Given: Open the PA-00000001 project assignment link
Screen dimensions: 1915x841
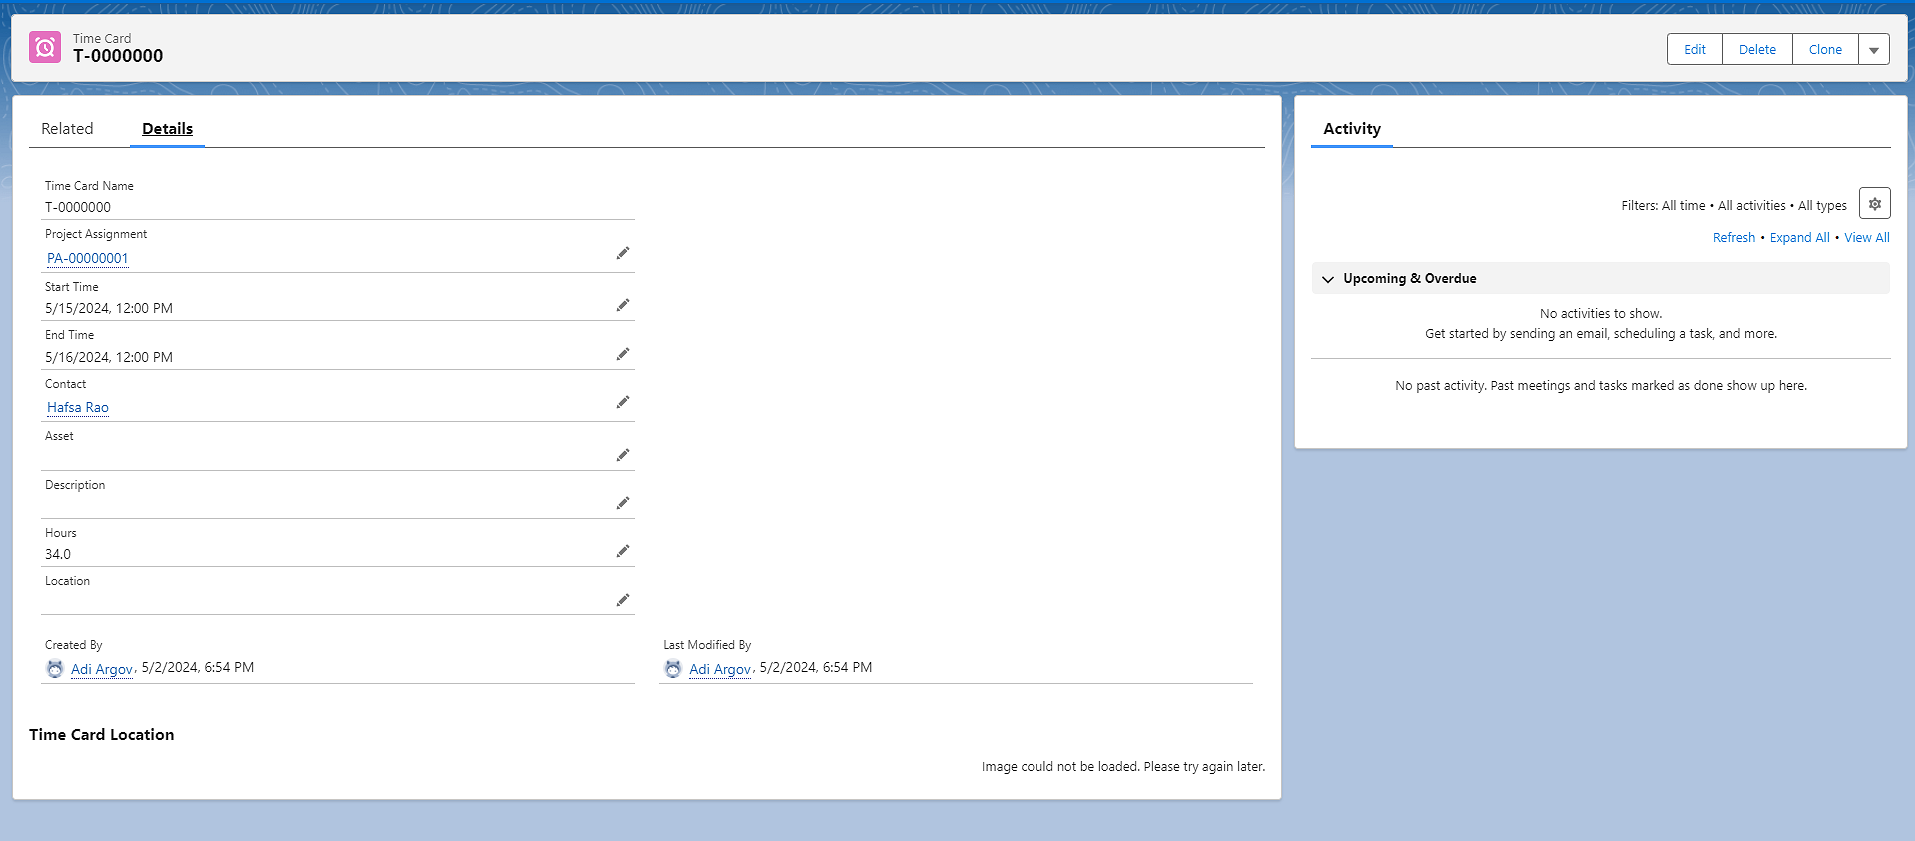Looking at the screenshot, I should pyautogui.click(x=88, y=259).
